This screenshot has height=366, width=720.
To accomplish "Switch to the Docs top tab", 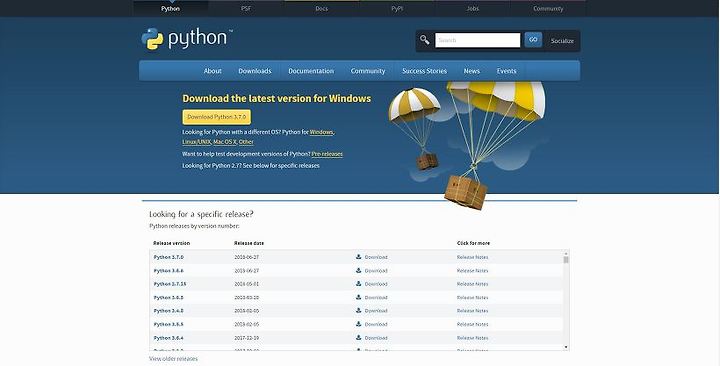I will tap(321, 8).
